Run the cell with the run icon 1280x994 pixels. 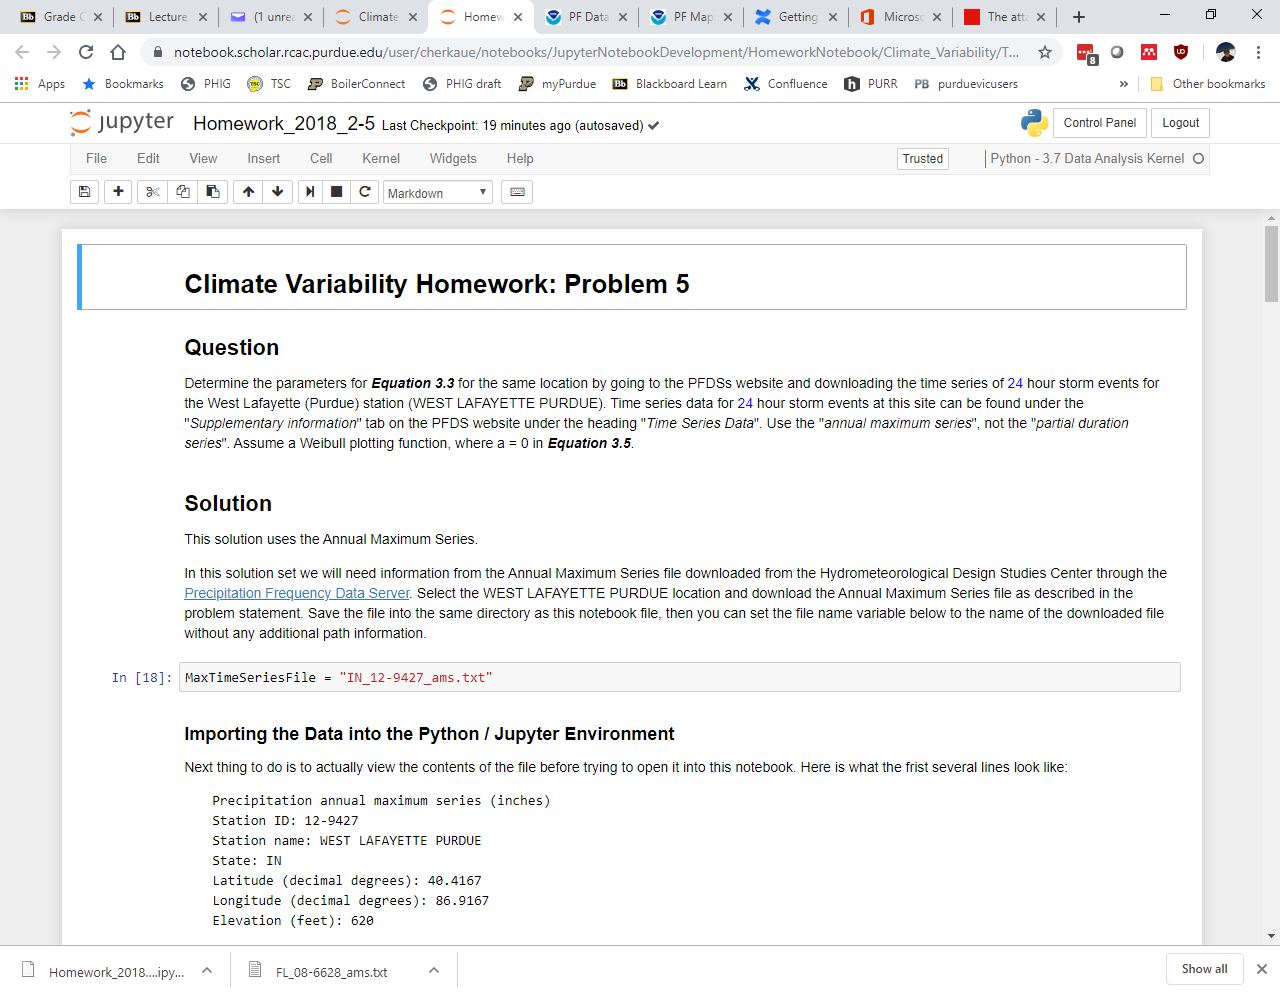(310, 192)
